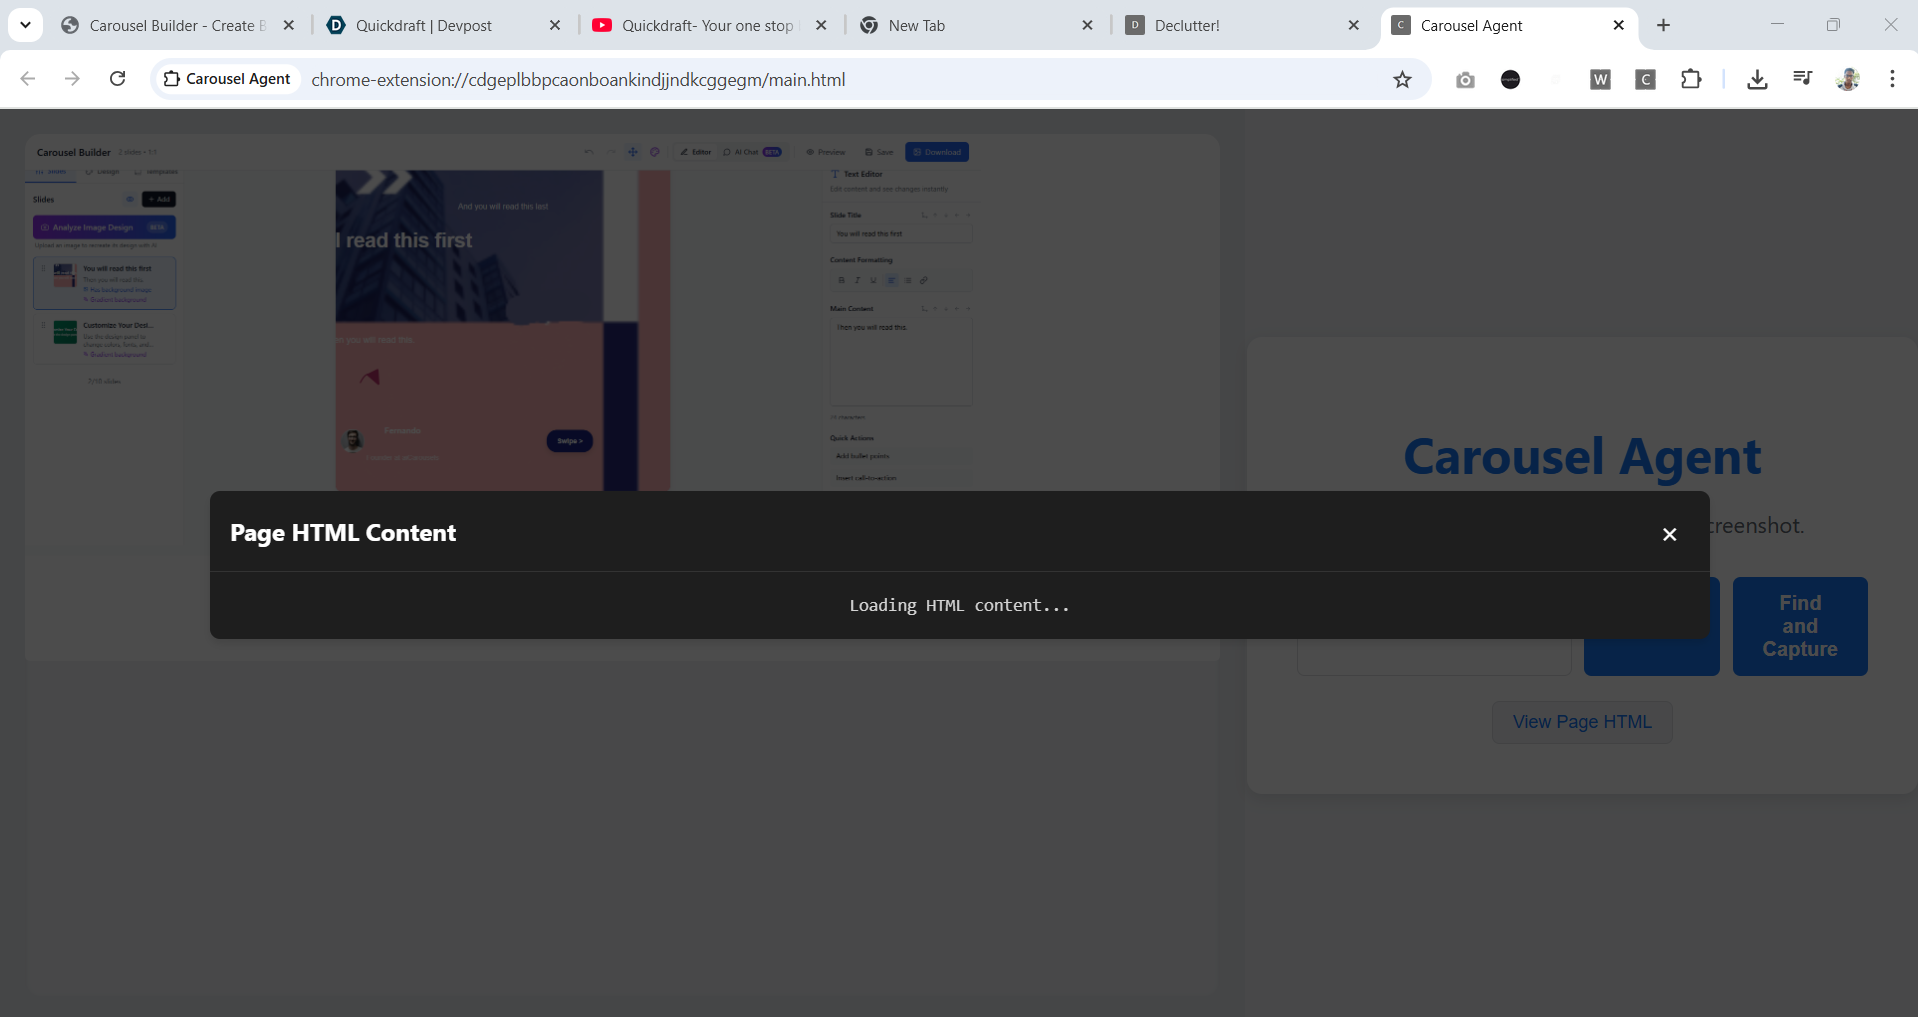Minimize the Chrome window
Image resolution: width=1918 pixels, height=1017 pixels.
coord(1777,25)
